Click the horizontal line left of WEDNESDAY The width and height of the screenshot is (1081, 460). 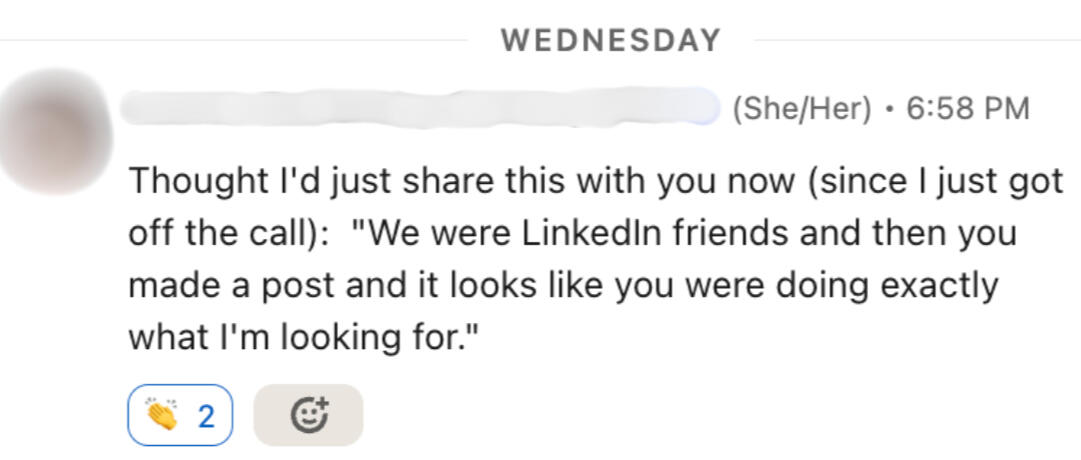click(x=240, y=41)
